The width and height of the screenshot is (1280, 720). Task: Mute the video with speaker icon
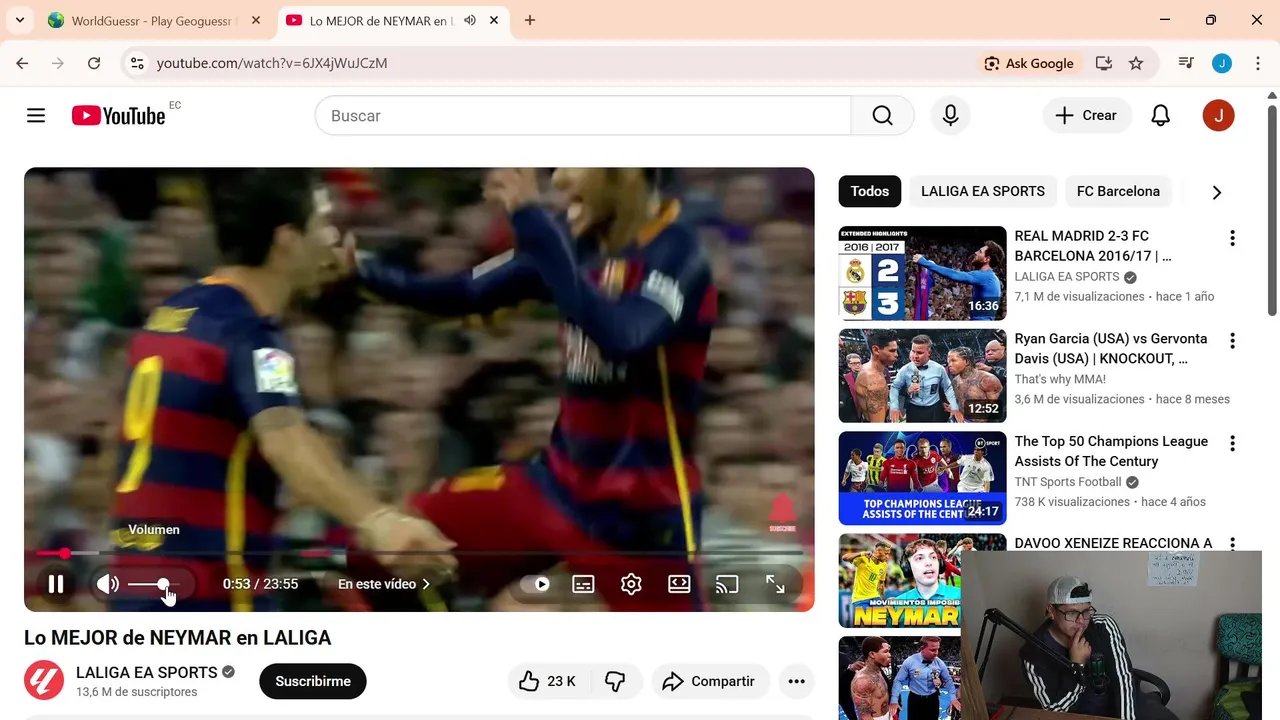click(x=107, y=584)
